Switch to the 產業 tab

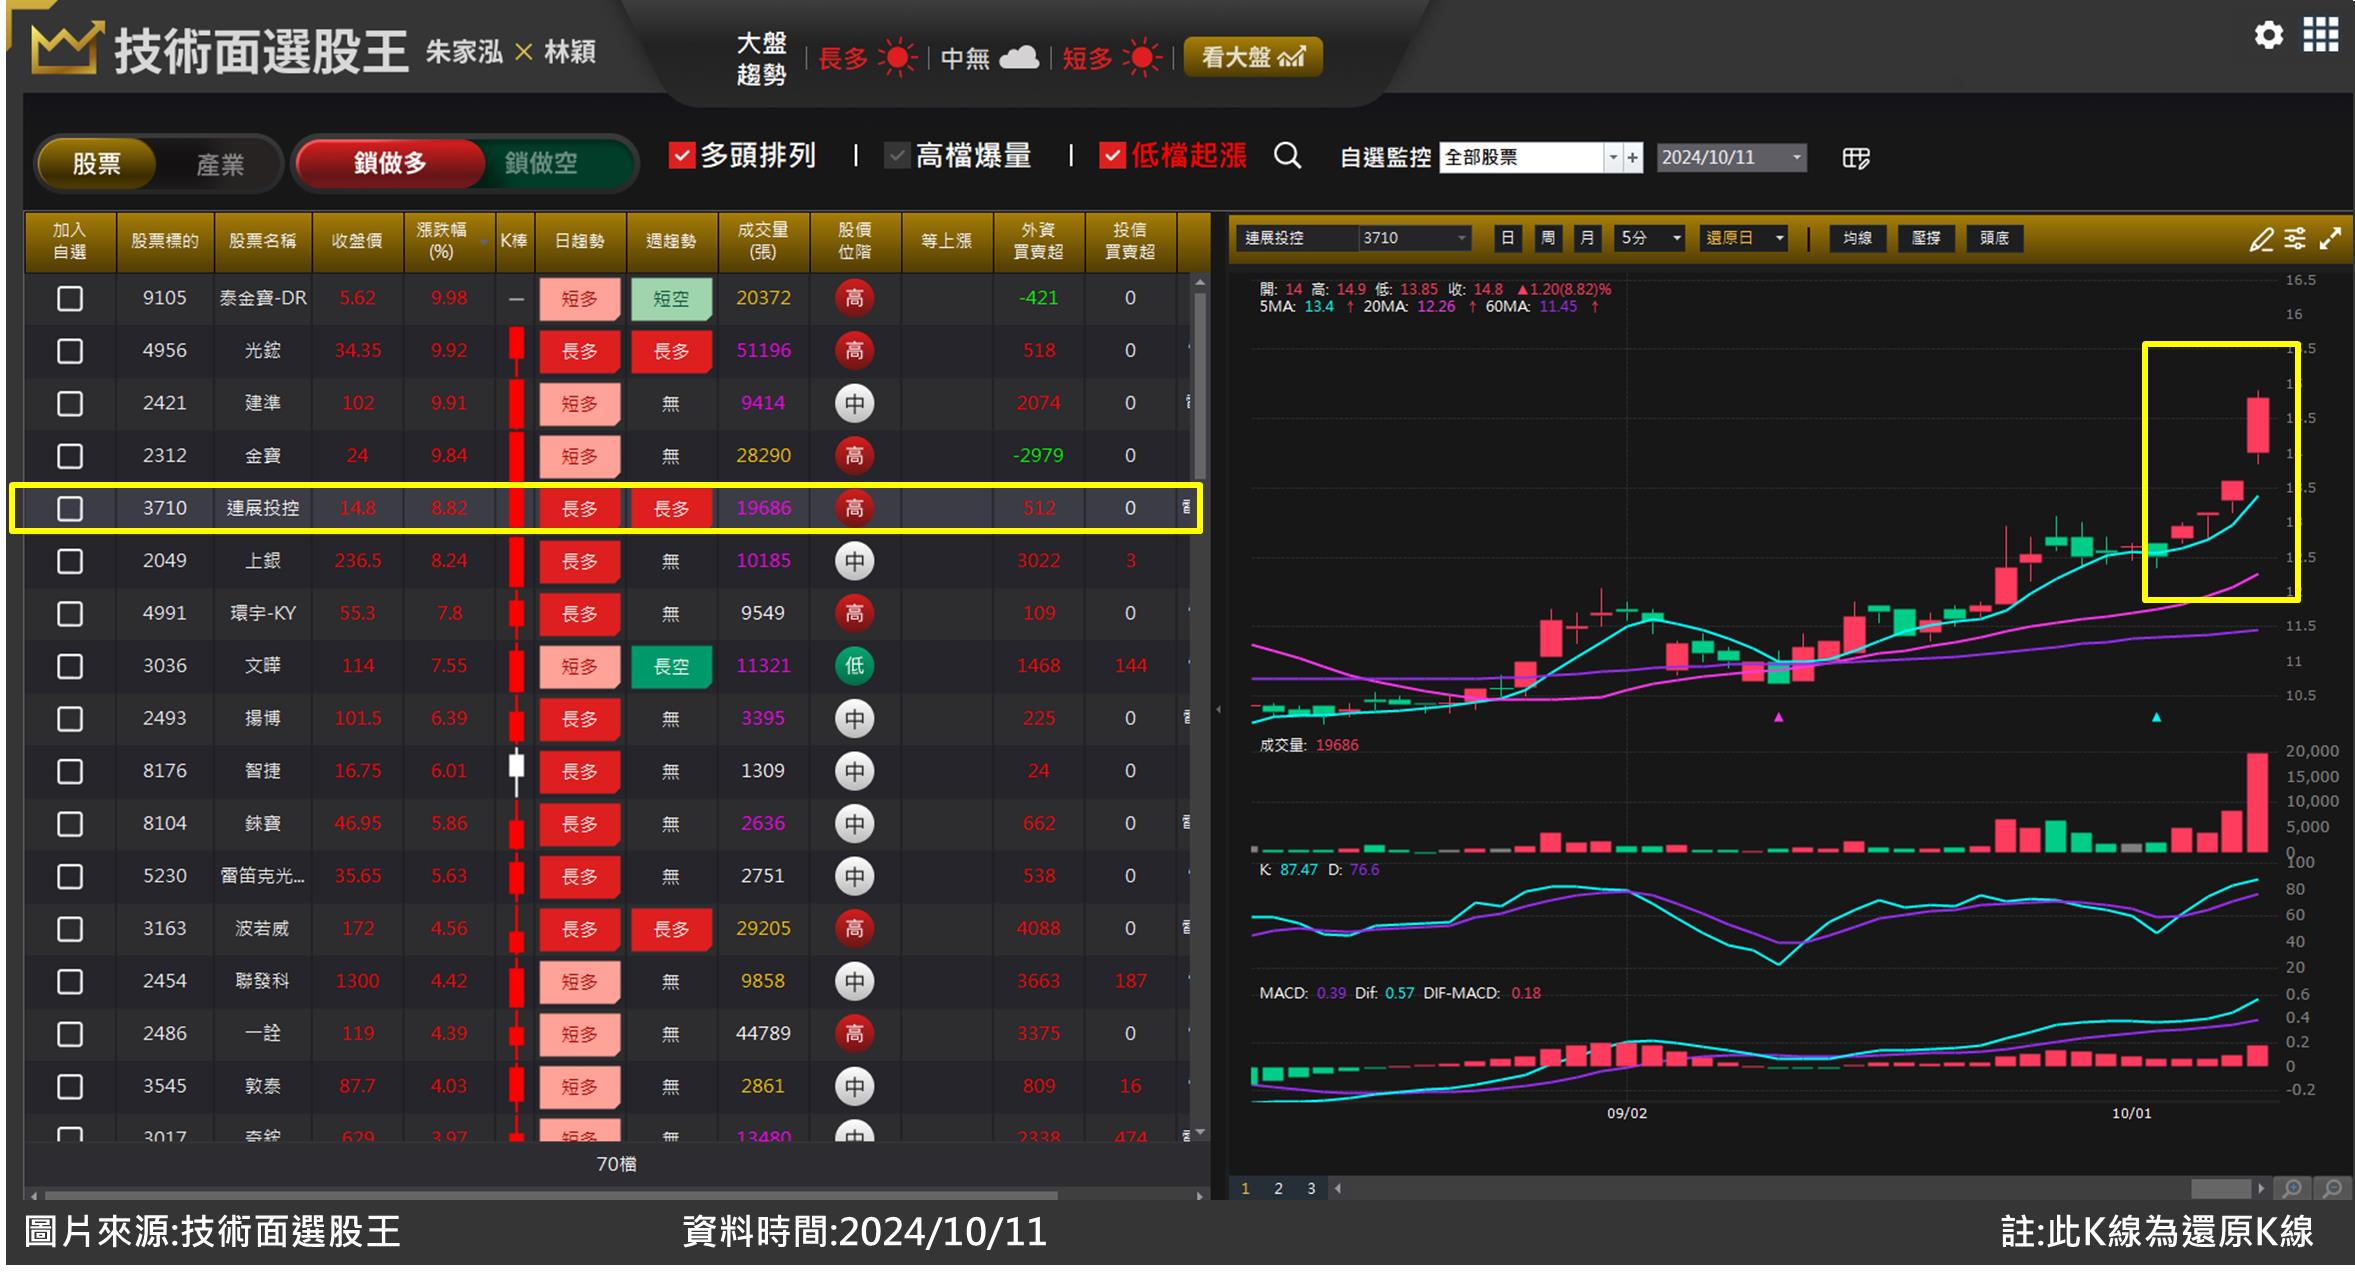[x=220, y=164]
